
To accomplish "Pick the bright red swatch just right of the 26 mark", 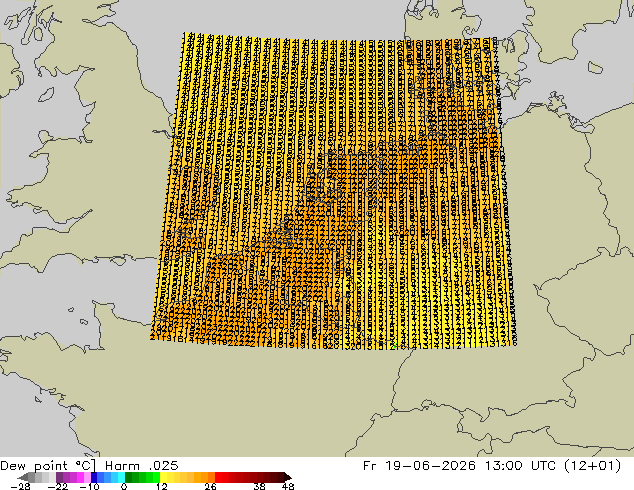I will [218, 477].
